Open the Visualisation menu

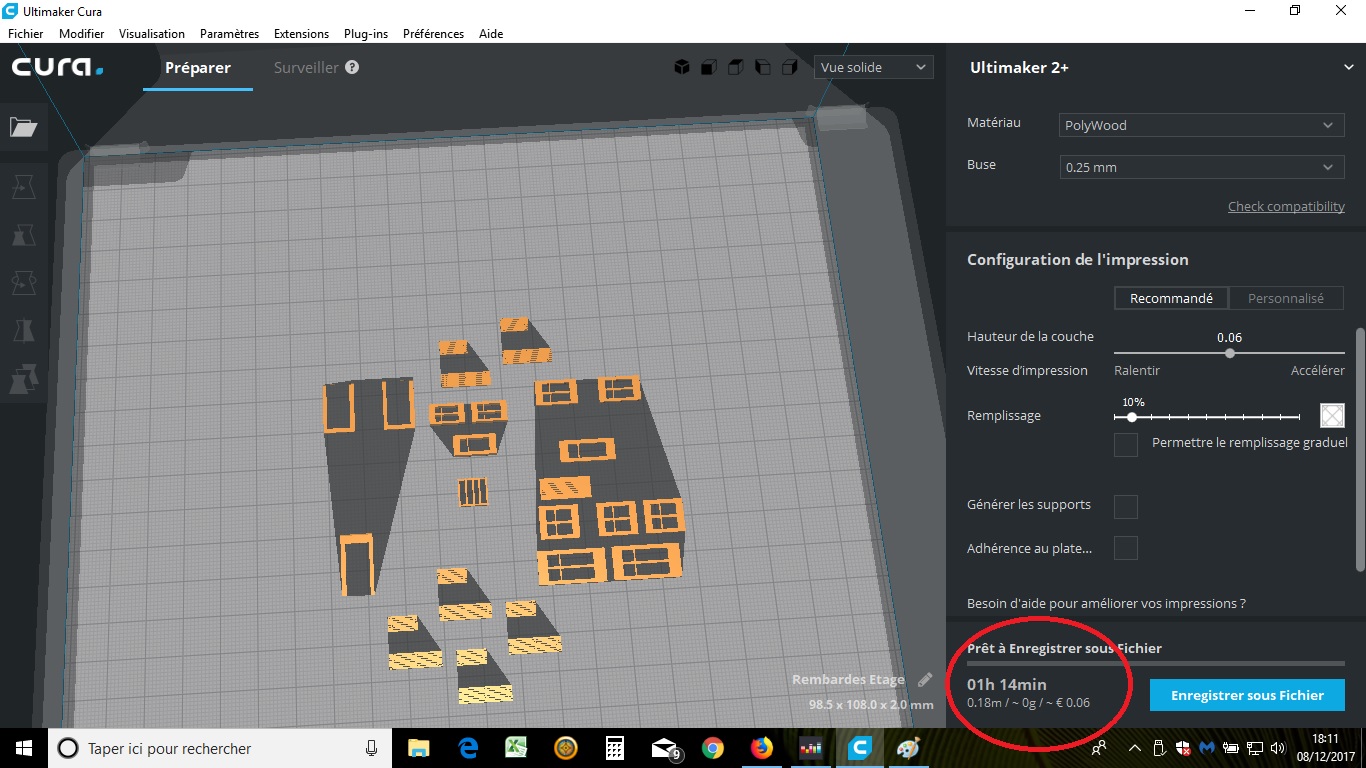152,33
